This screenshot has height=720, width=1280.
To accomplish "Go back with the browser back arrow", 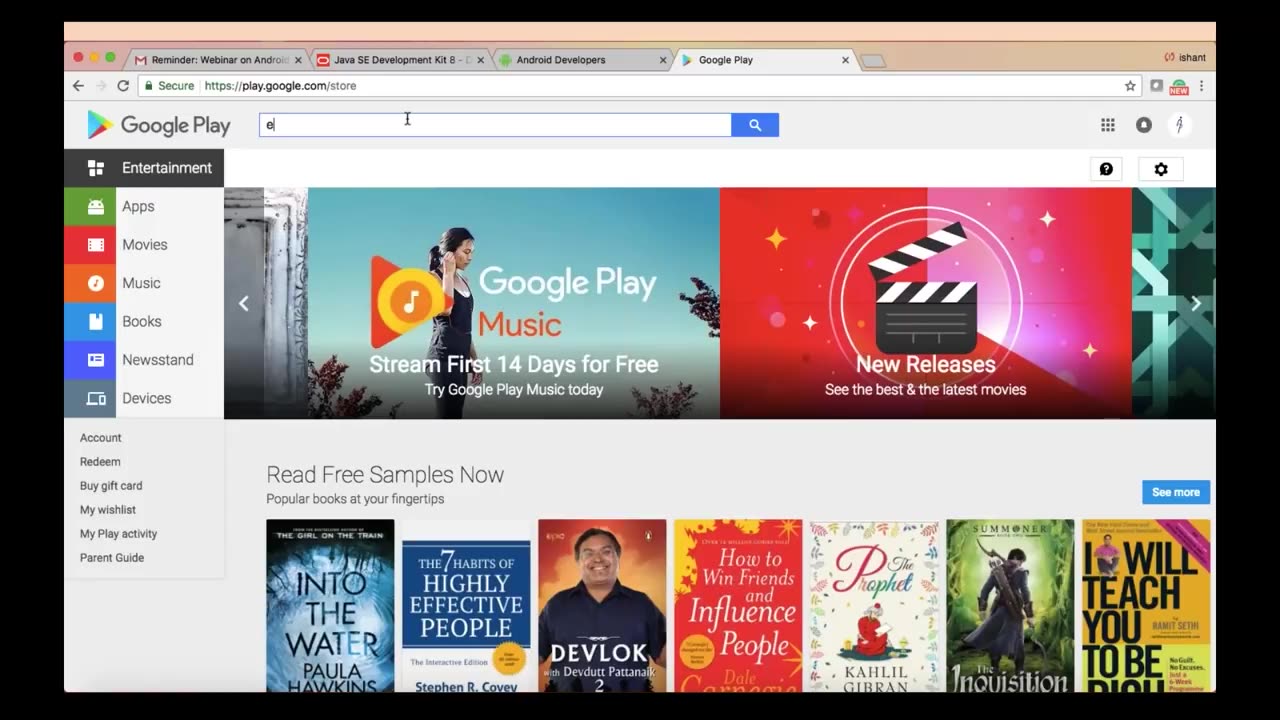I will (x=78, y=86).
